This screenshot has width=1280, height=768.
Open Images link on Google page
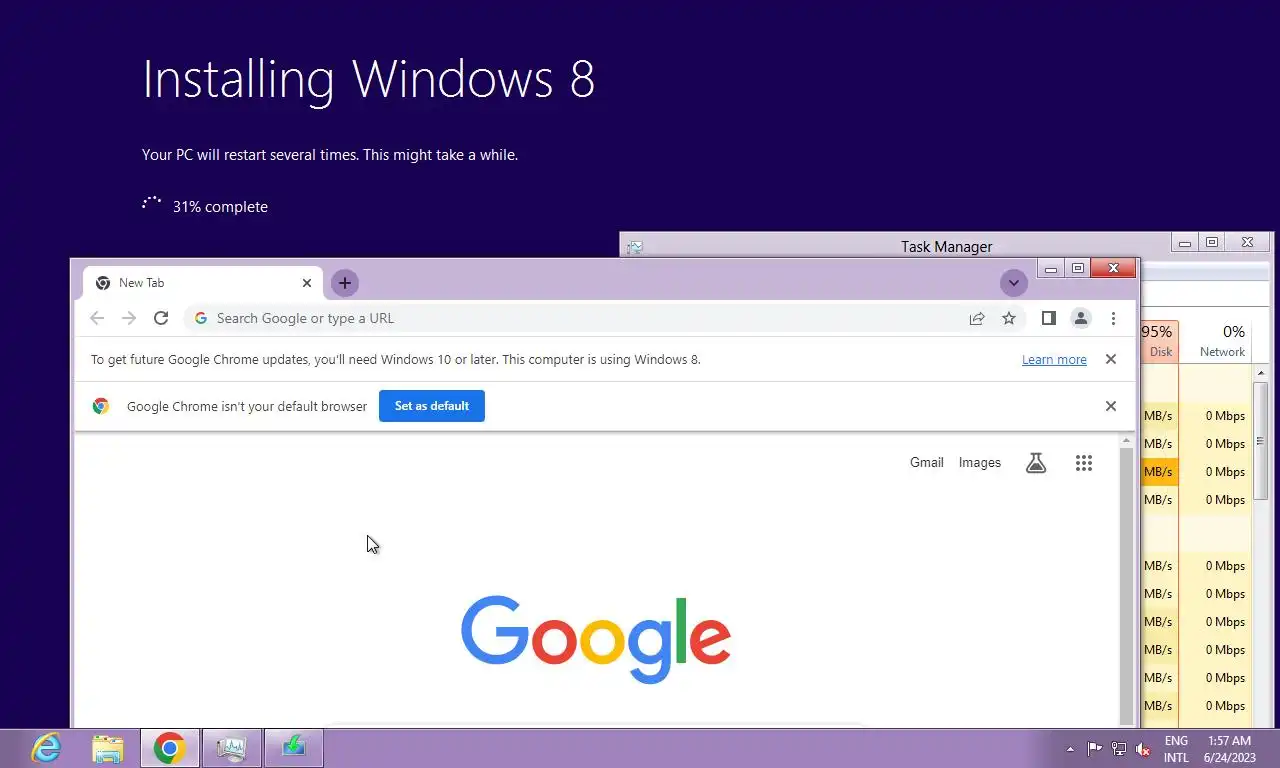click(980, 463)
